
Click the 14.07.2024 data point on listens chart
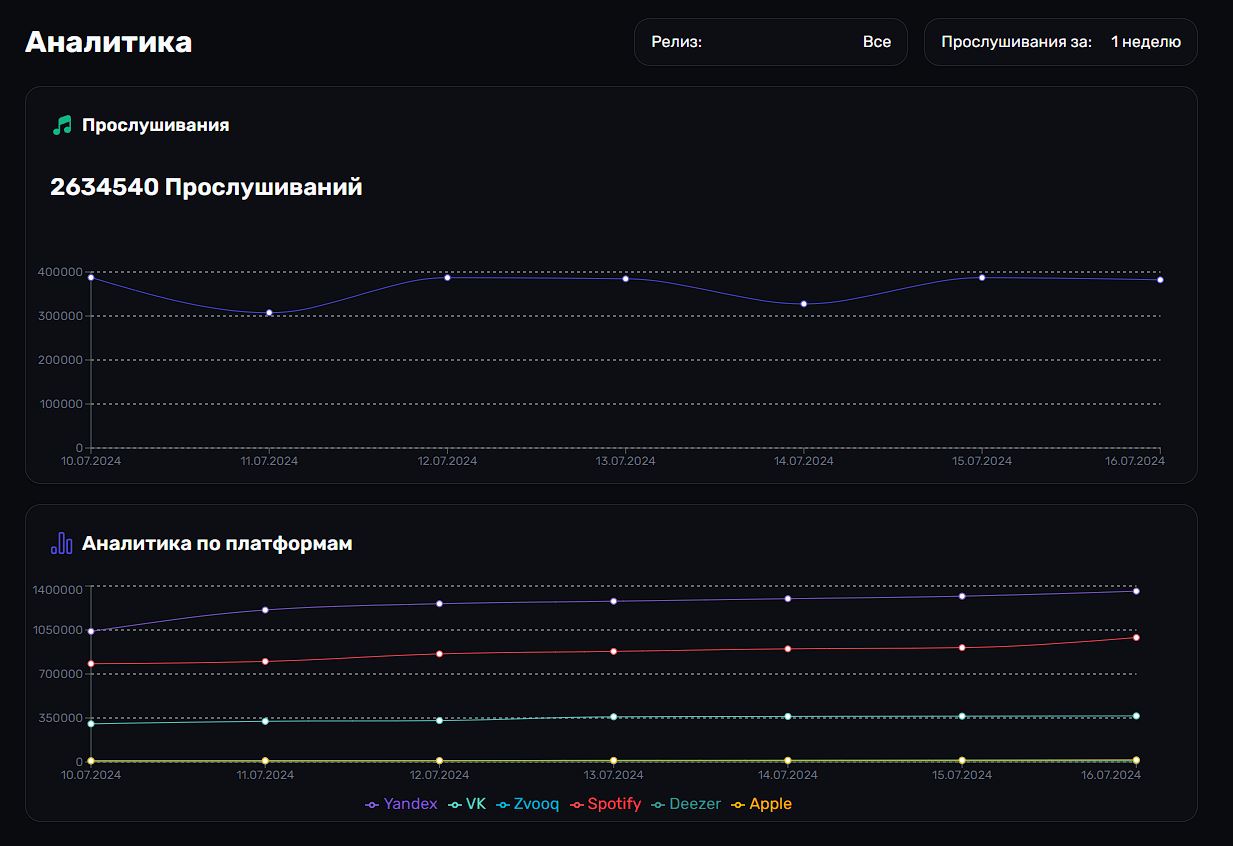[803, 304]
